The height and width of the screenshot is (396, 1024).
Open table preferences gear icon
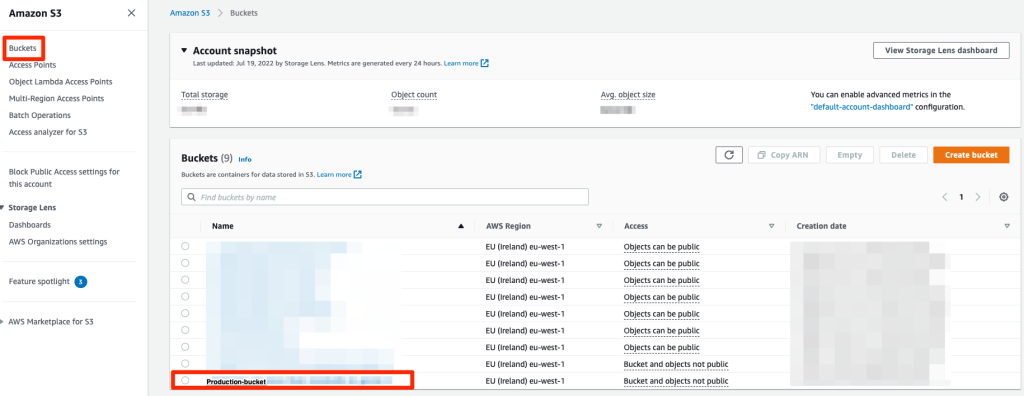1004,197
